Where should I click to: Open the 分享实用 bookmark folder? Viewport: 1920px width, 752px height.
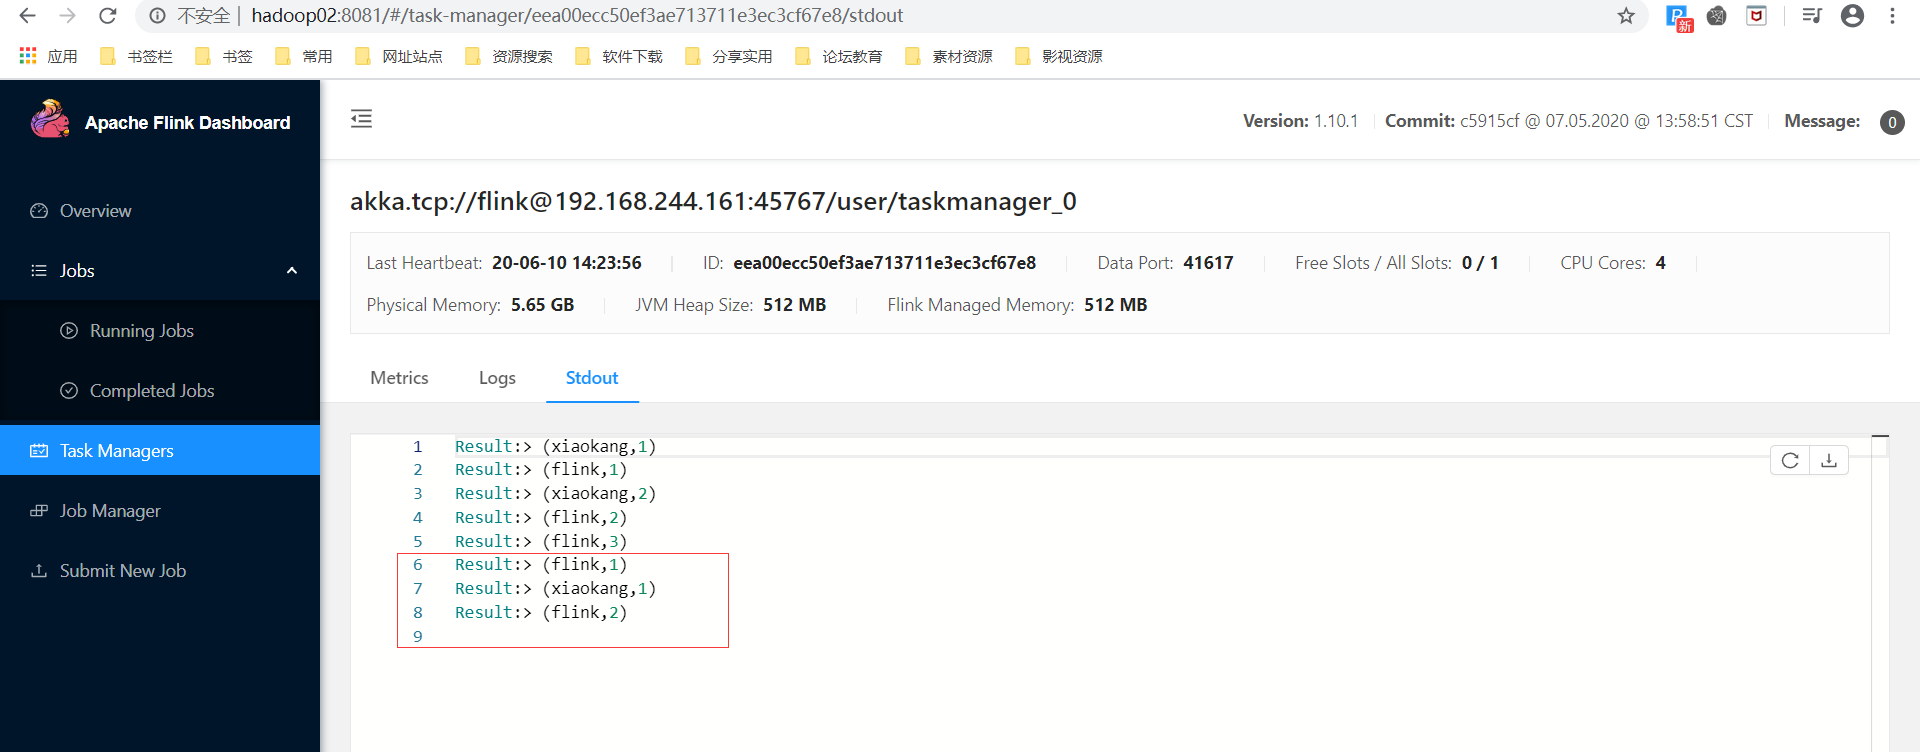(729, 56)
